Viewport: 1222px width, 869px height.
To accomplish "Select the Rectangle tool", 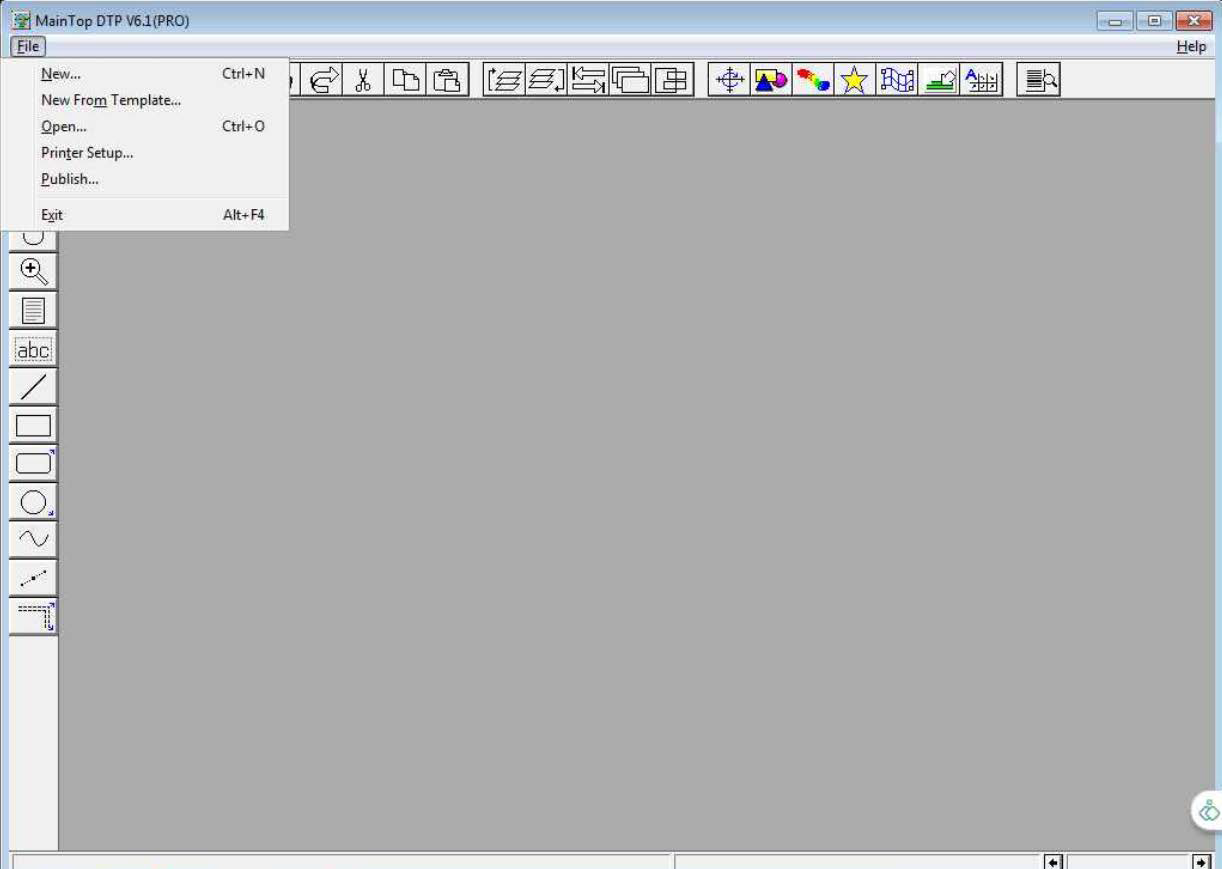I will coord(33,425).
